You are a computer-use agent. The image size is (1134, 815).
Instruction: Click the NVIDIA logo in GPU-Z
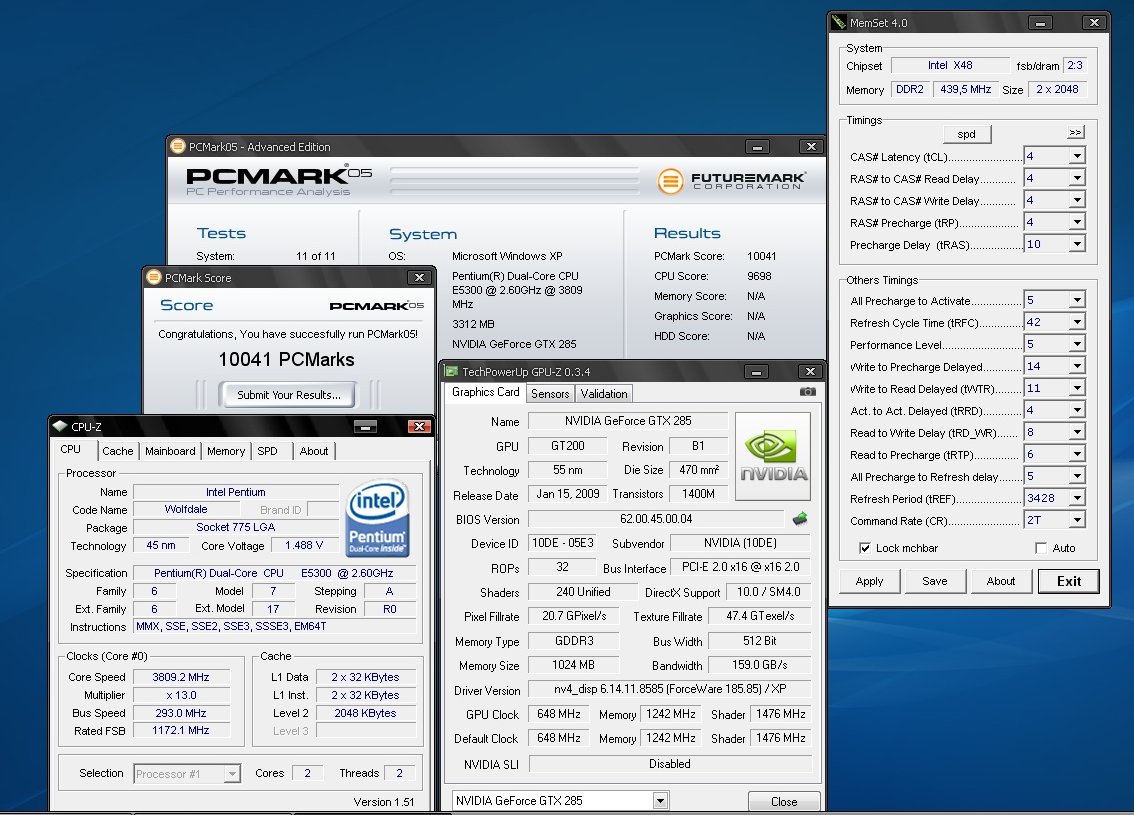[x=772, y=456]
